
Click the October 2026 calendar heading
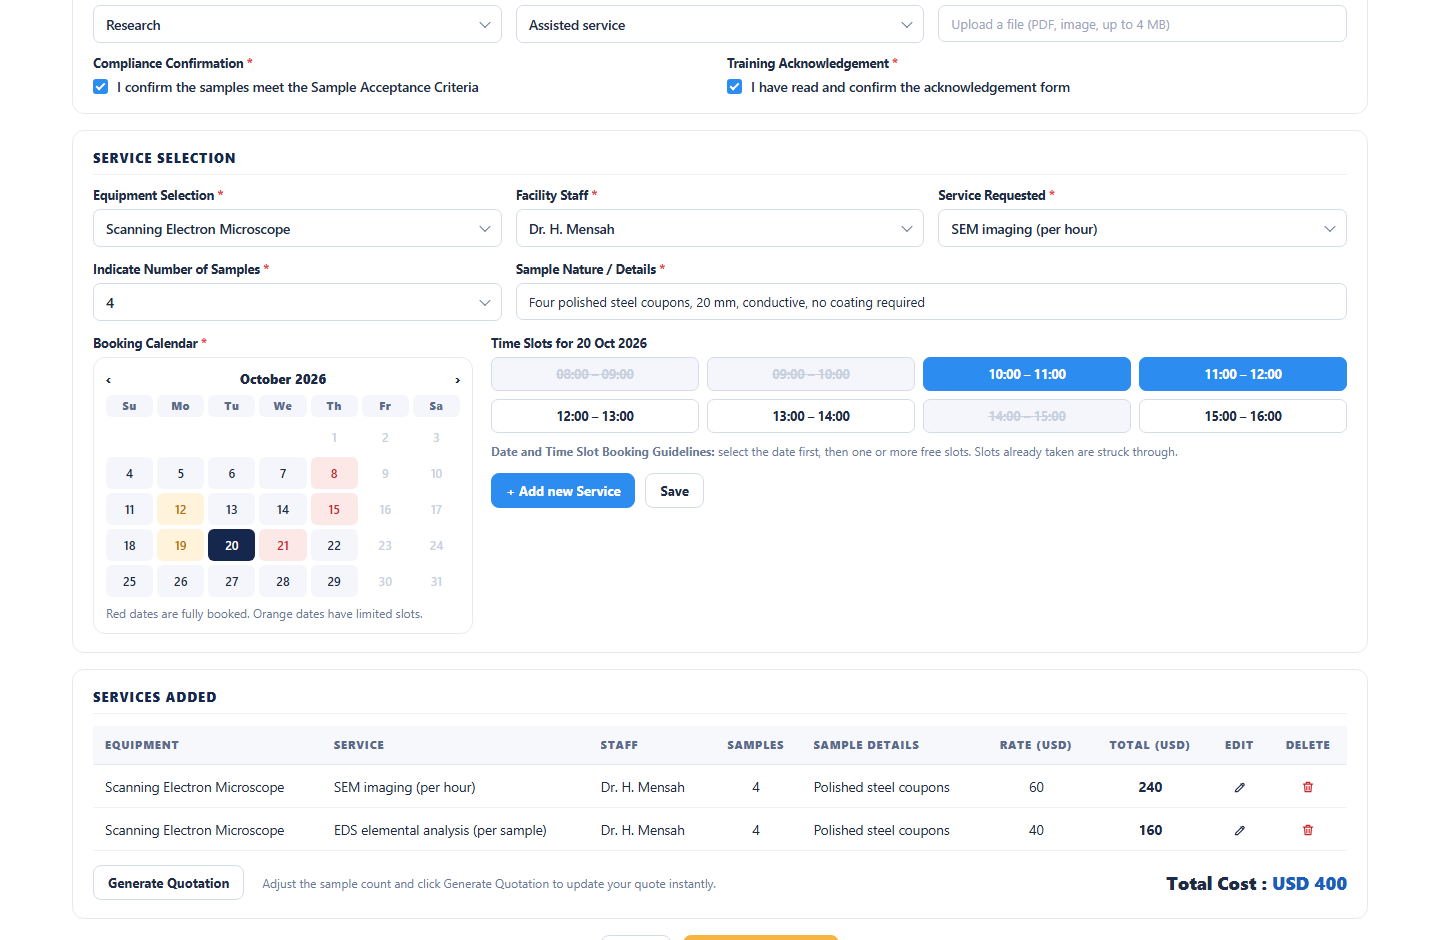(283, 379)
